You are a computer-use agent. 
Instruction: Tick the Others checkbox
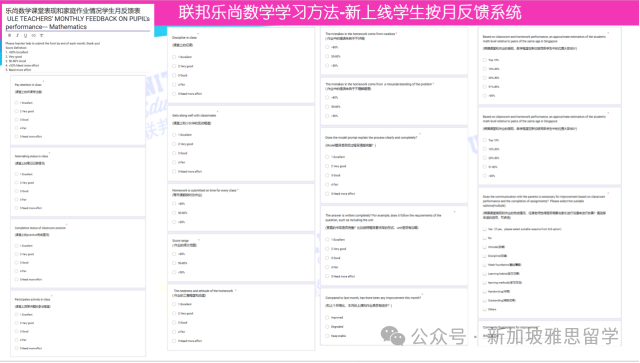click(x=484, y=310)
